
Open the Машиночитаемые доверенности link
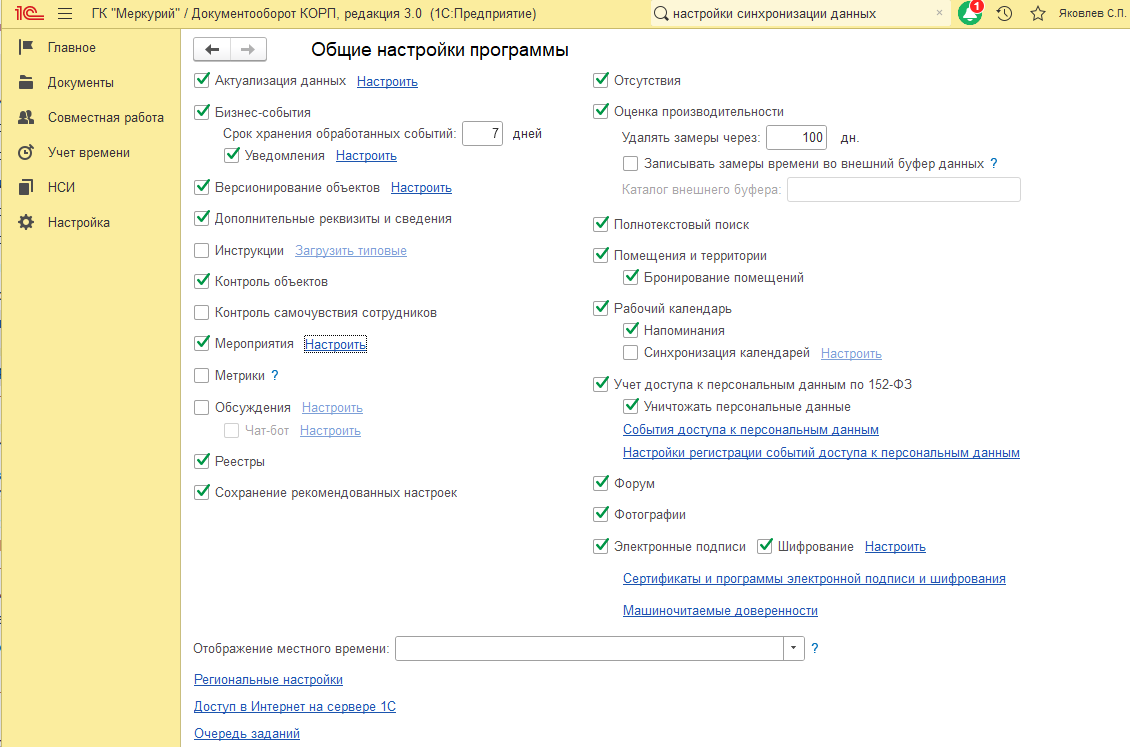[720, 611]
